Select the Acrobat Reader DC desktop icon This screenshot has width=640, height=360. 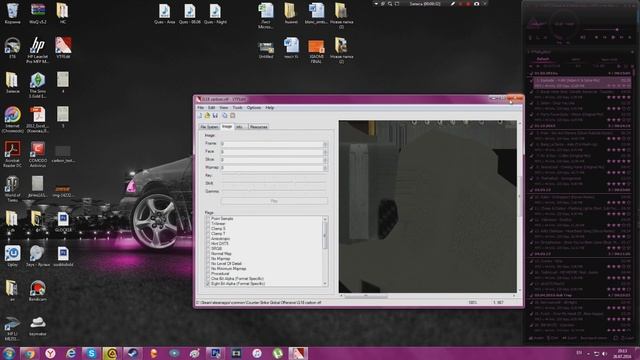point(12,154)
